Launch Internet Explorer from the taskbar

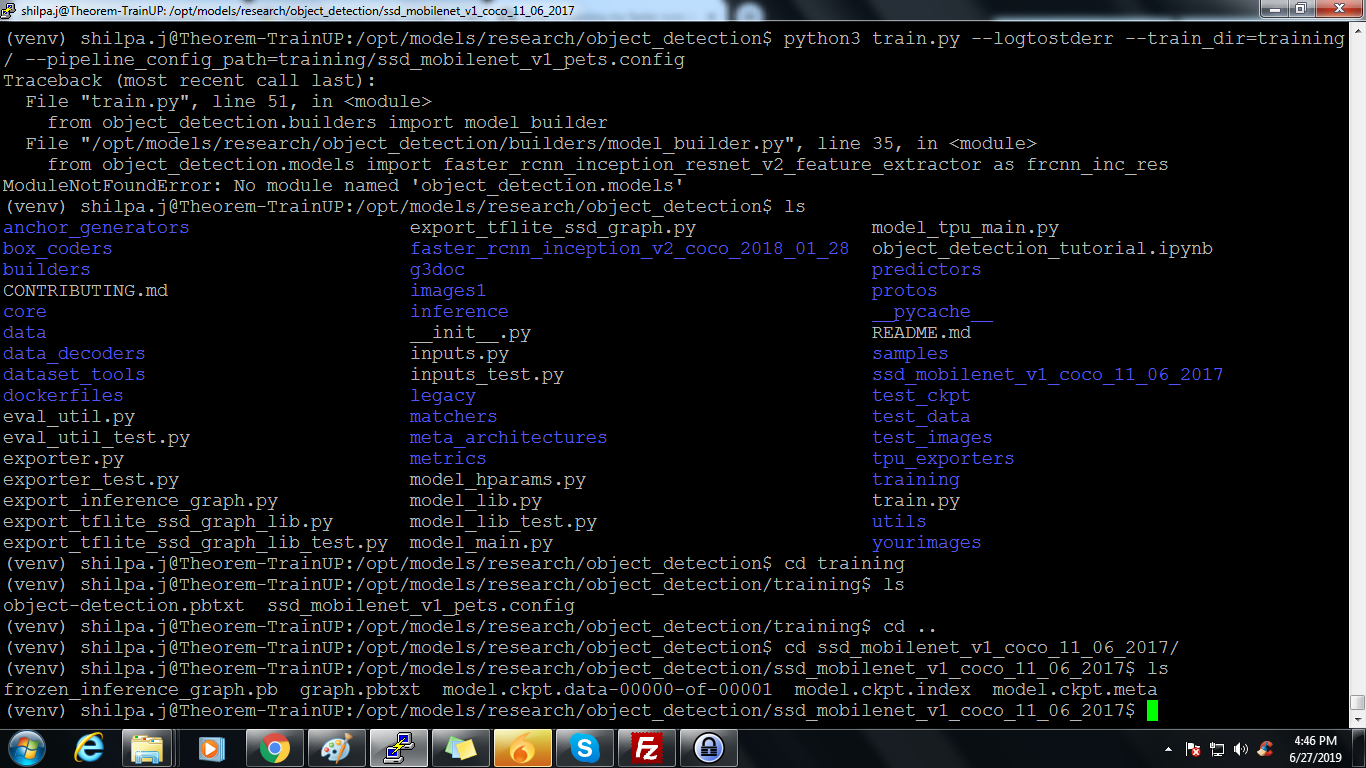[x=89, y=747]
